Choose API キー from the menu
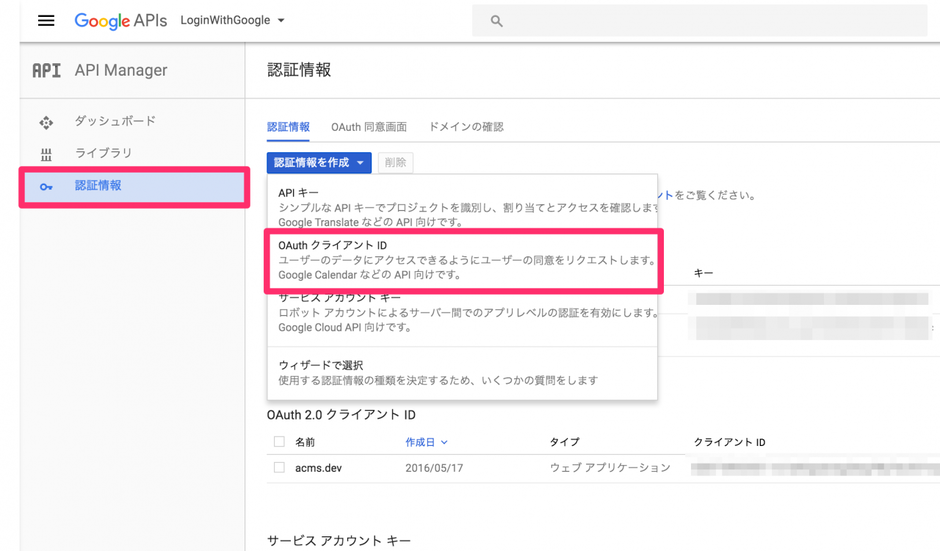 pyautogui.click(x=462, y=207)
